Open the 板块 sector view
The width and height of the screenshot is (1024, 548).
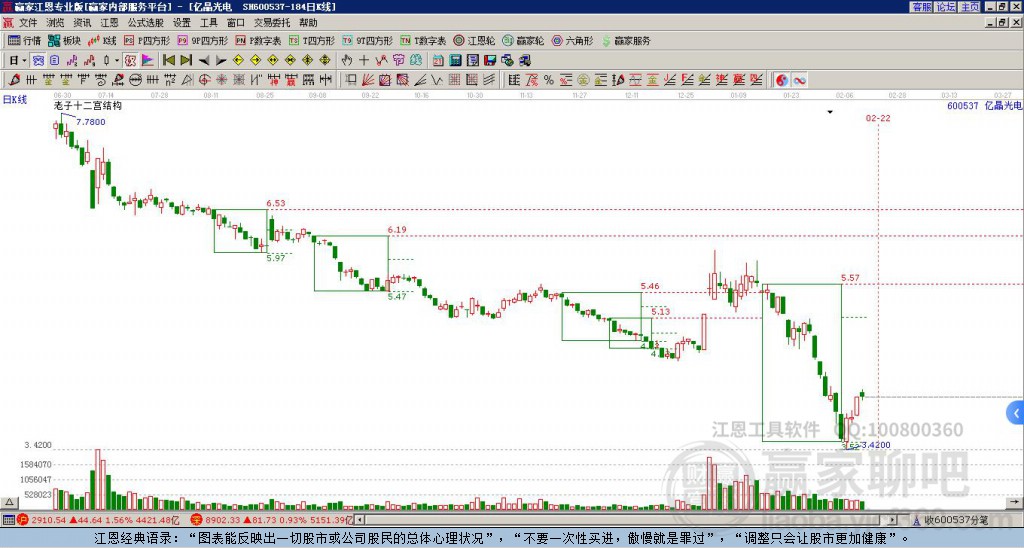pyautogui.click(x=65, y=40)
